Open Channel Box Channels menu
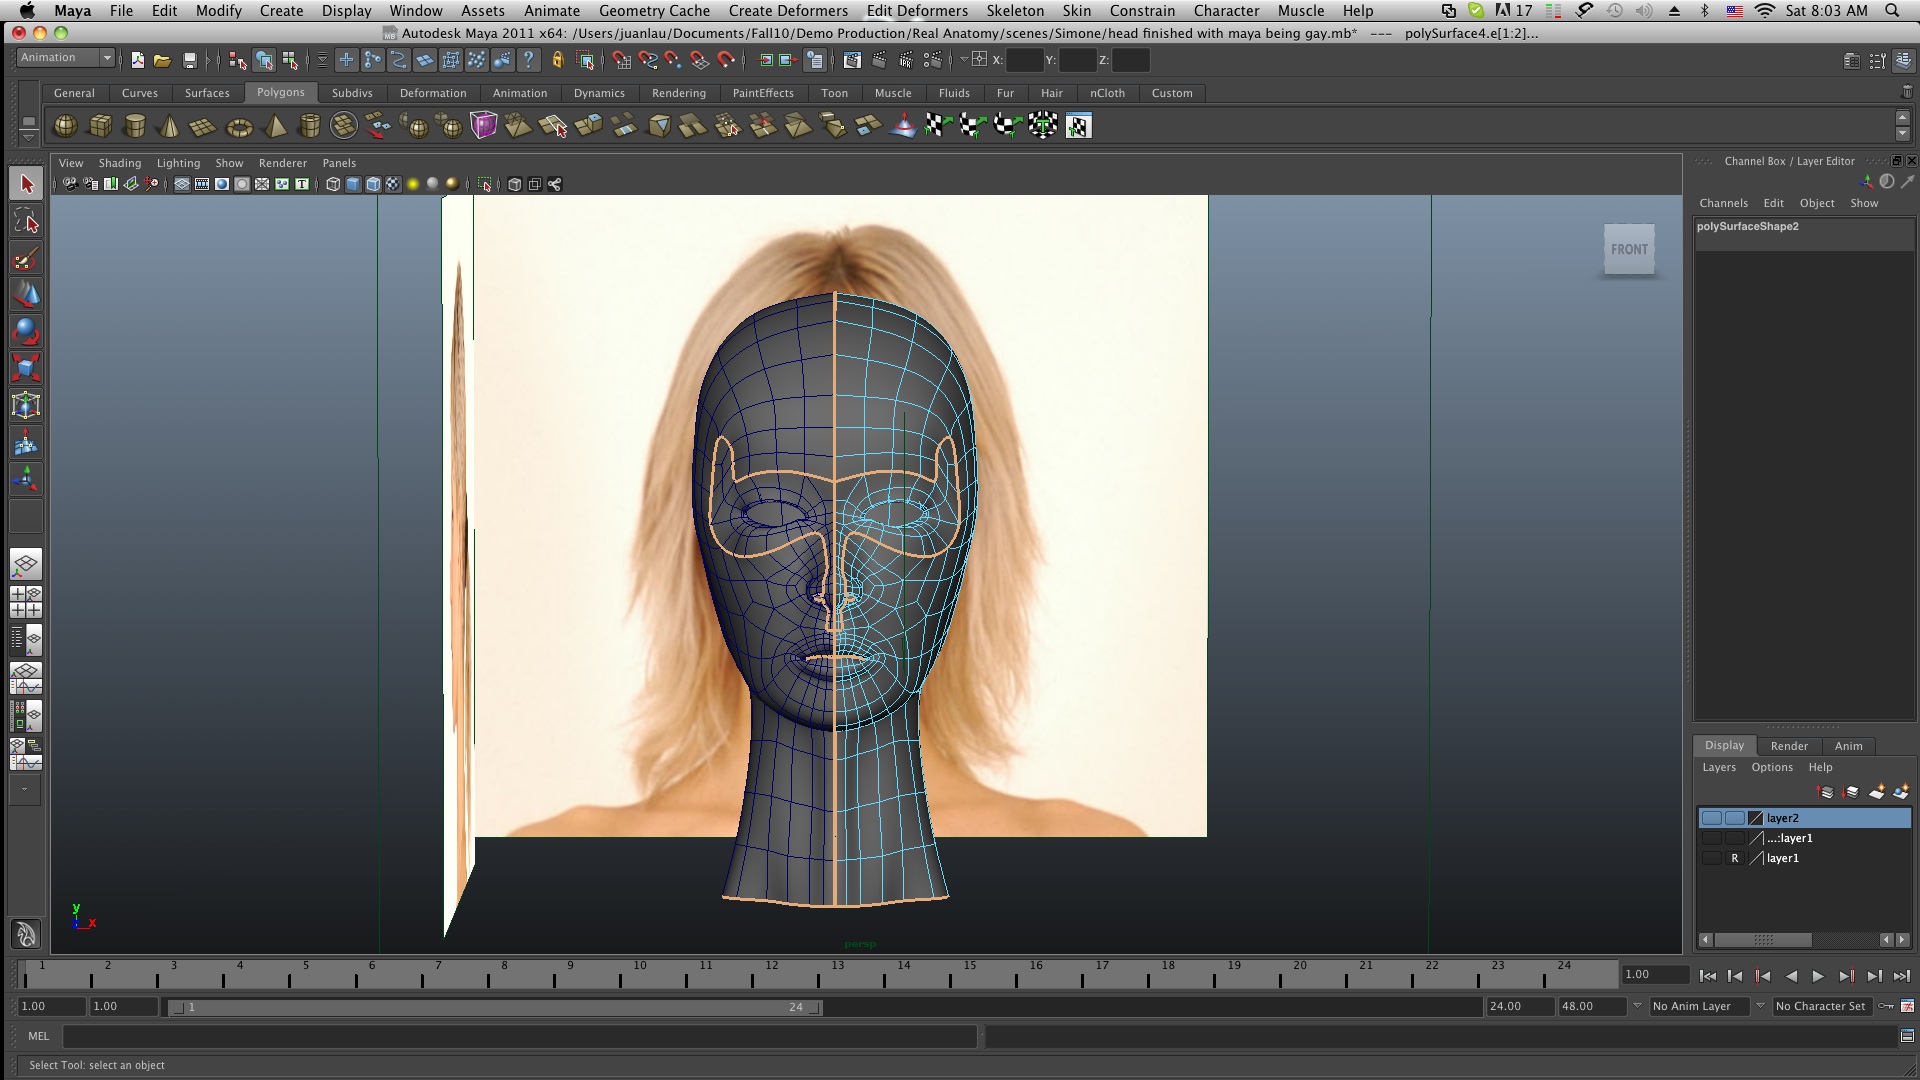 pos(1723,203)
